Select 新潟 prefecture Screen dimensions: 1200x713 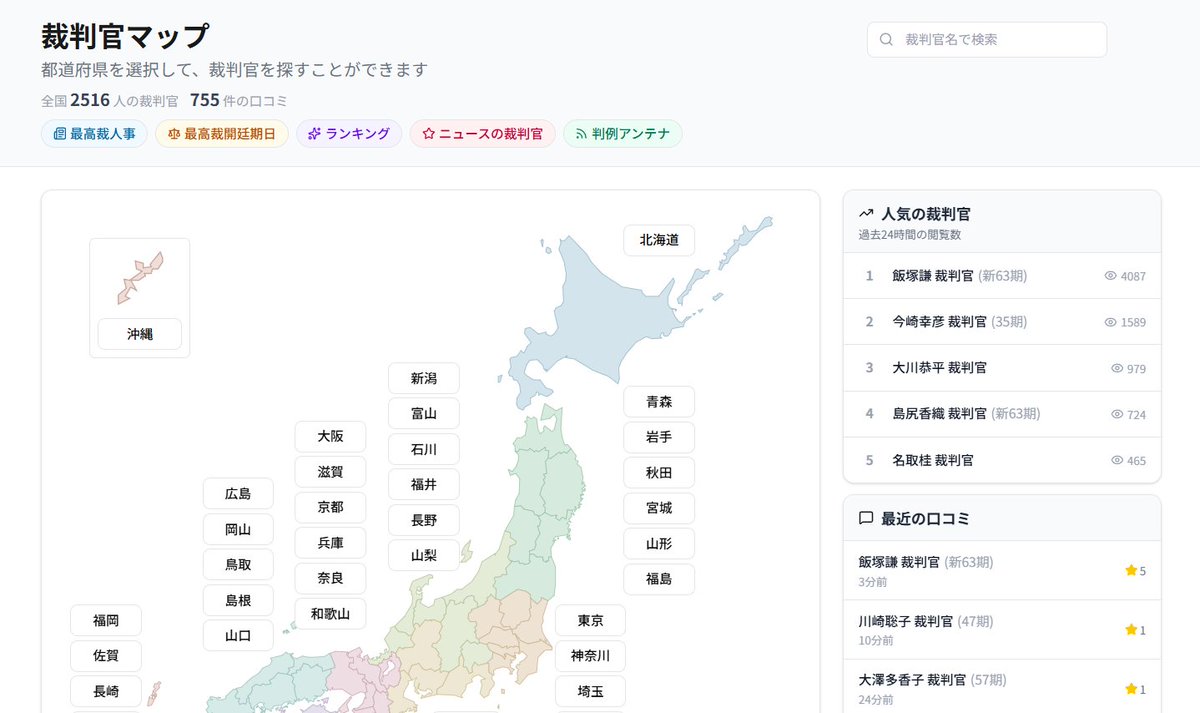(424, 378)
